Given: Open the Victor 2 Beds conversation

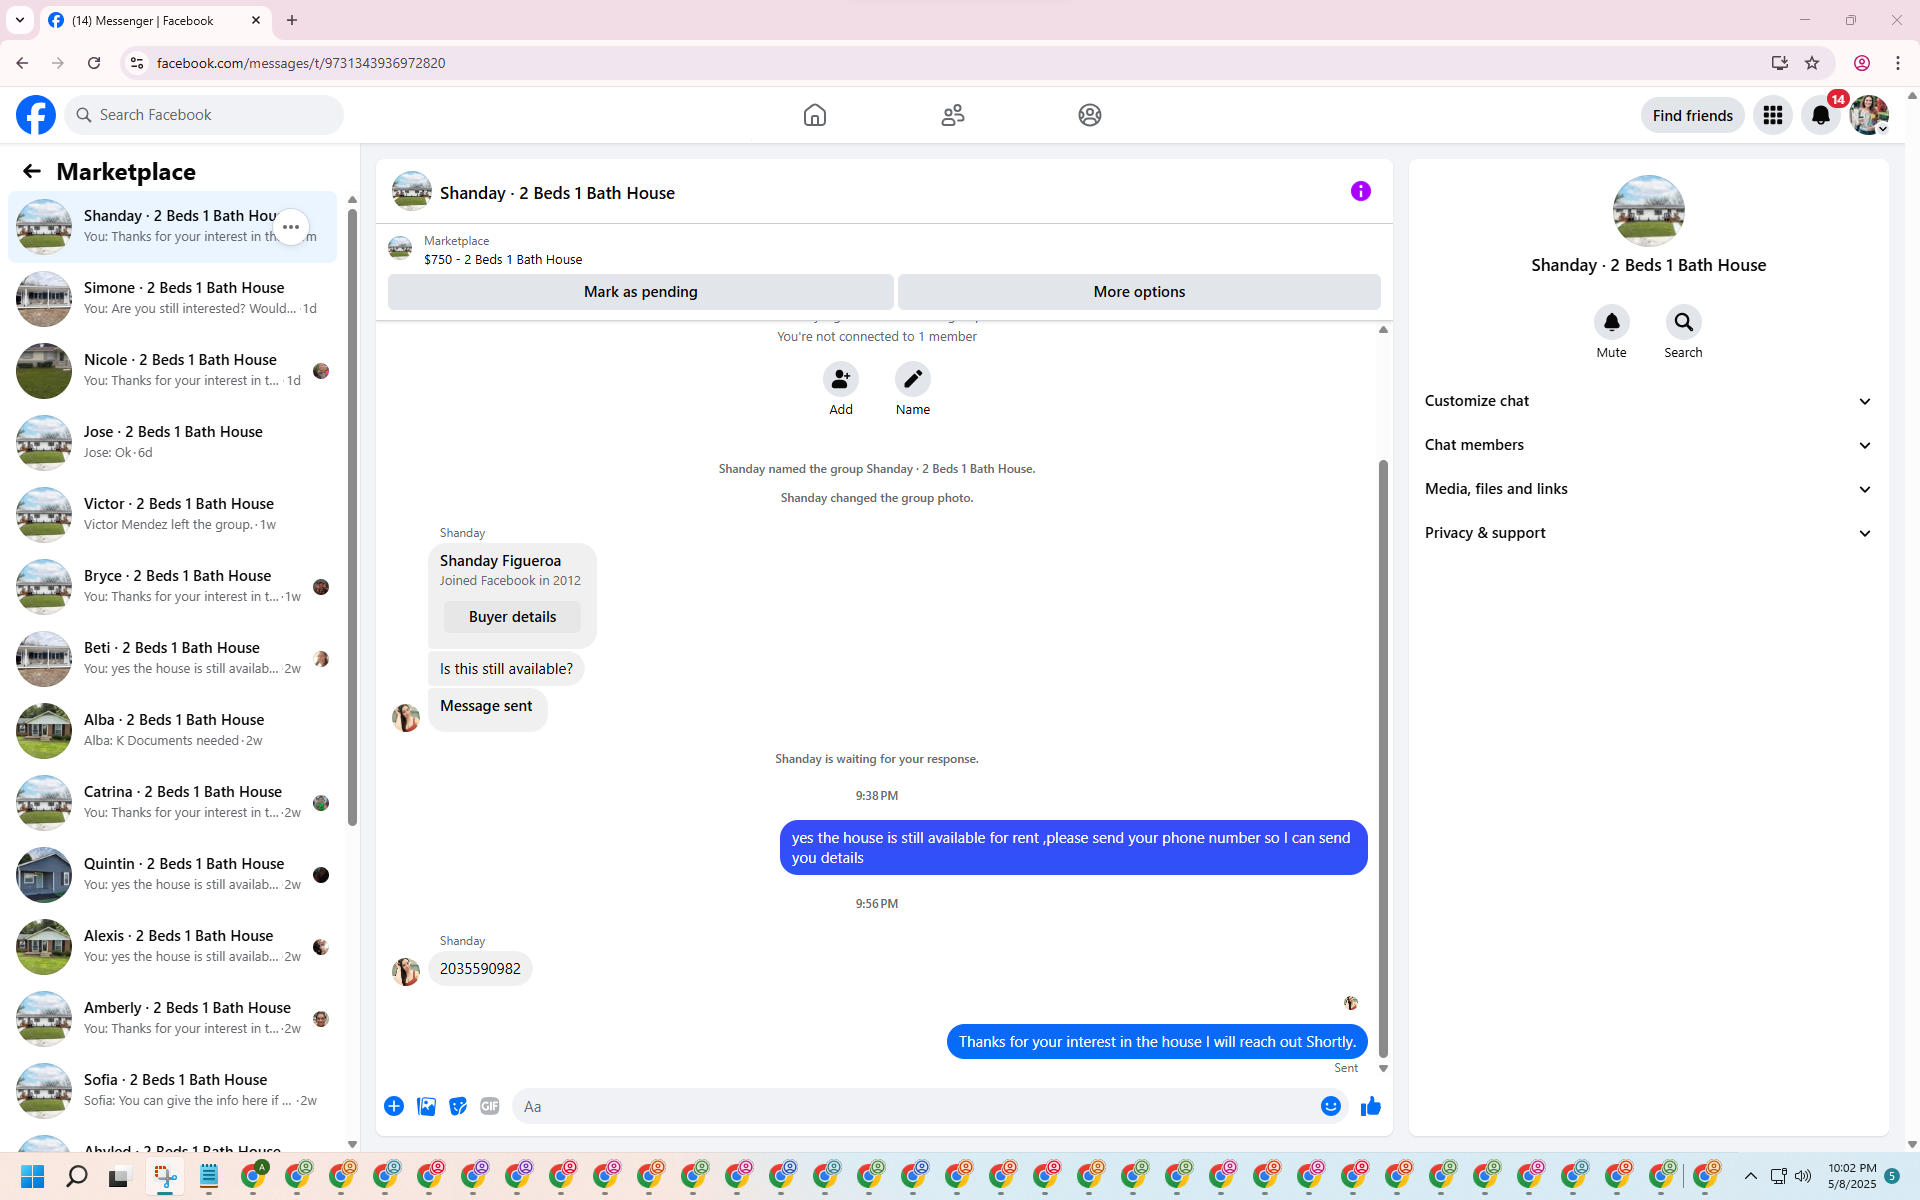Looking at the screenshot, I should tap(172, 515).
